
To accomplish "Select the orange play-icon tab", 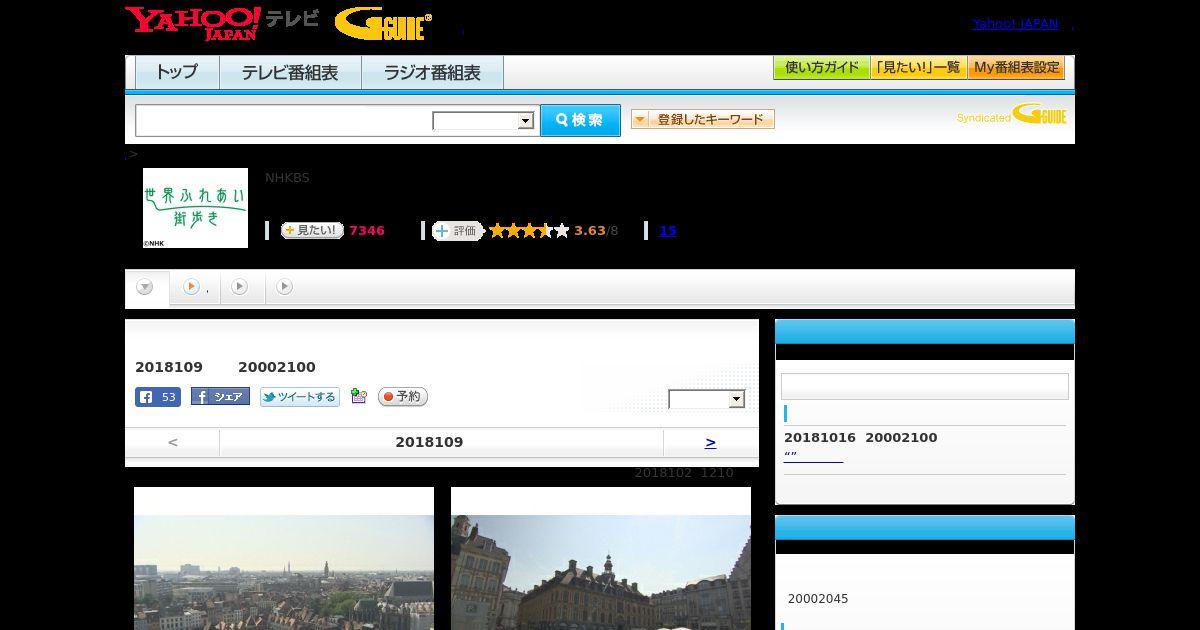I will tap(191, 287).
